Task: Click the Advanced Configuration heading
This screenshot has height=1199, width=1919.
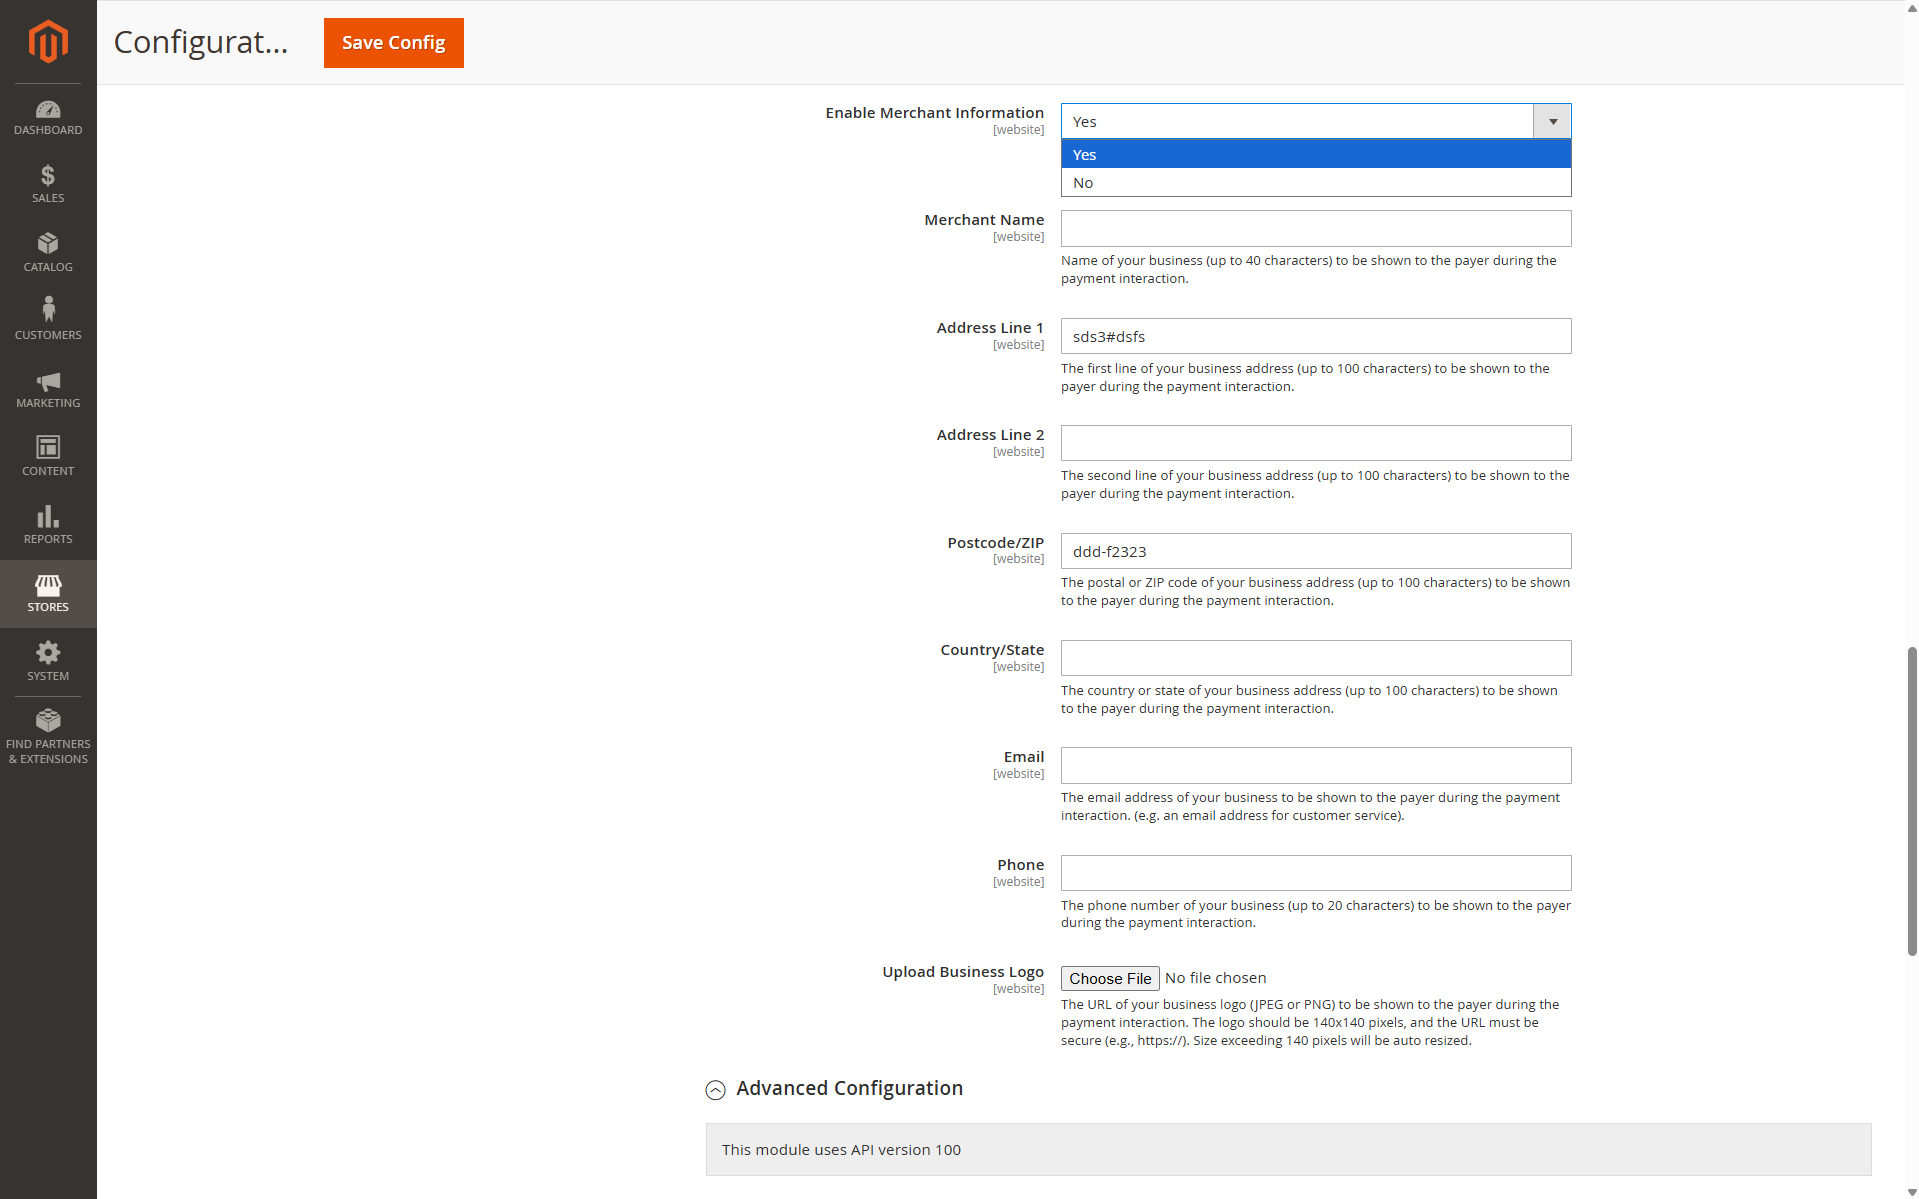Action: click(849, 1088)
